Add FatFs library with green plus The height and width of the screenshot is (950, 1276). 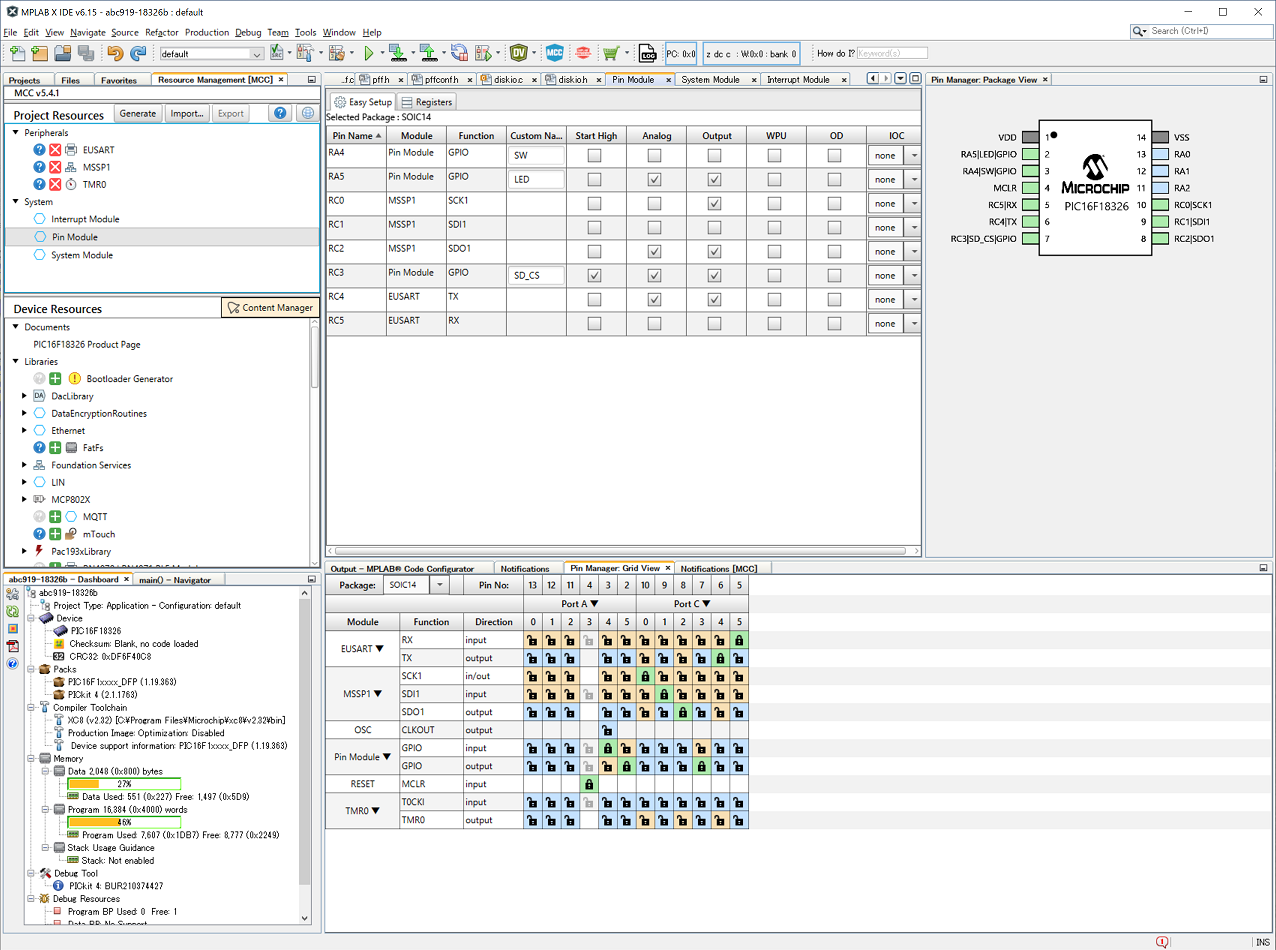55,448
